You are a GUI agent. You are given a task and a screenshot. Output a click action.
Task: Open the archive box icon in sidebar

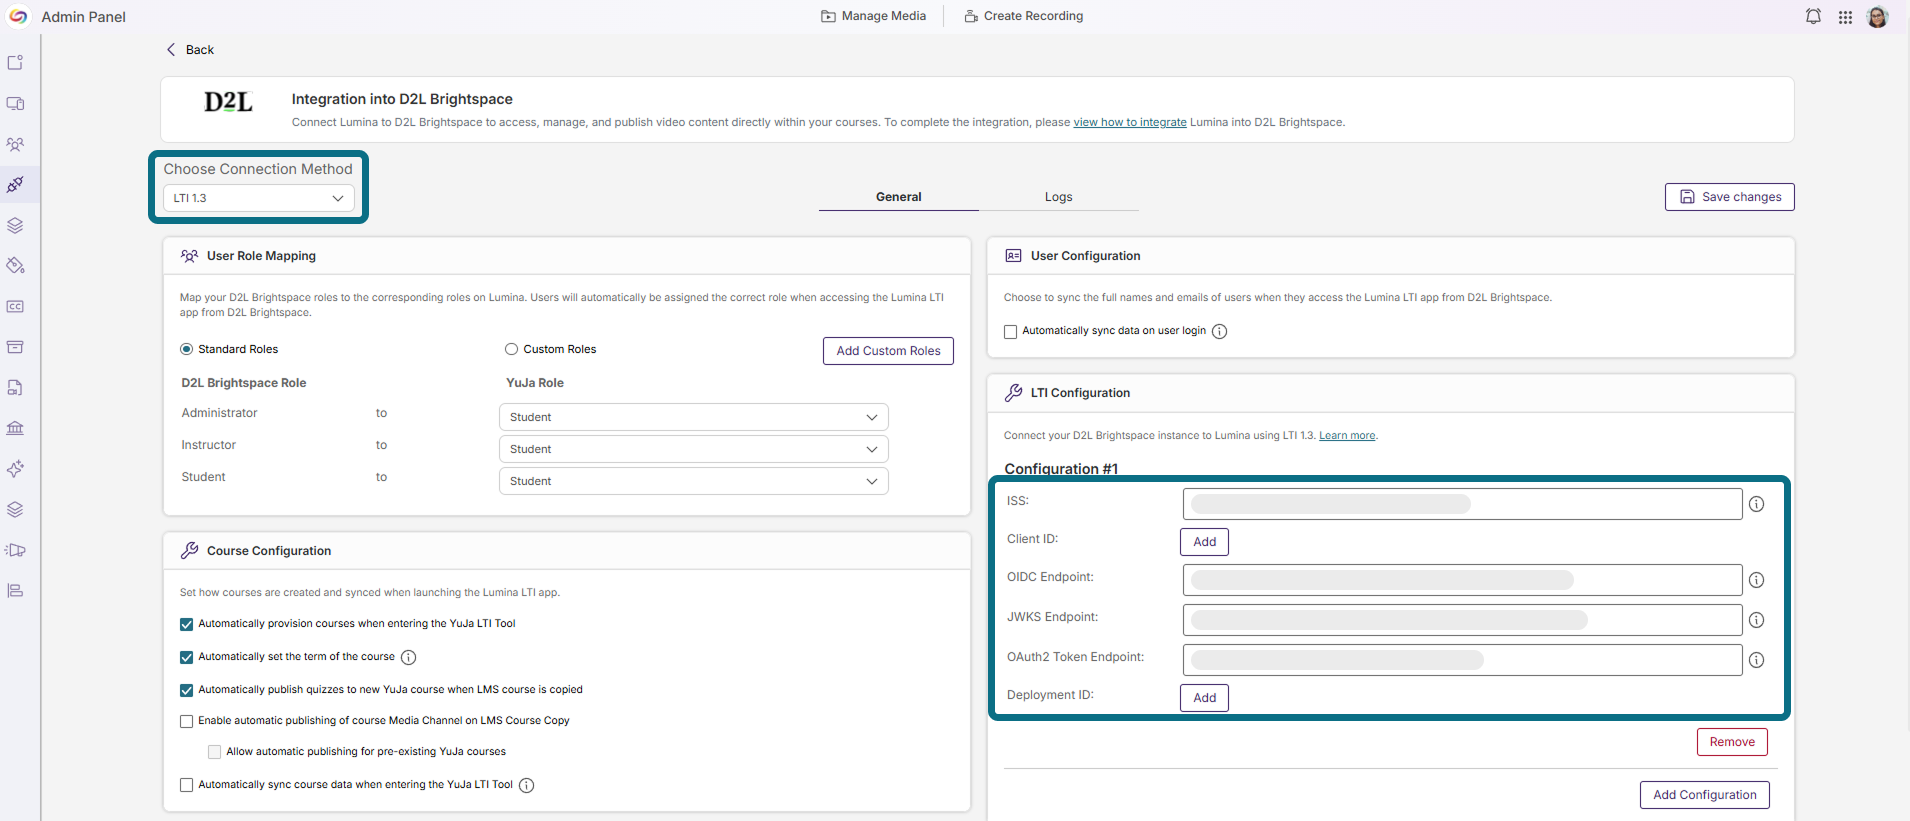click(x=15, y=347)
